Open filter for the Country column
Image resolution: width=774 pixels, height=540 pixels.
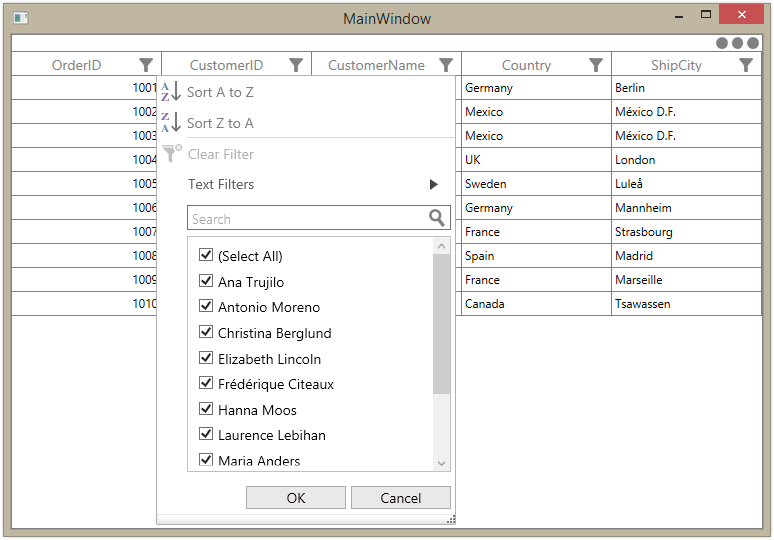pos(596,65)
